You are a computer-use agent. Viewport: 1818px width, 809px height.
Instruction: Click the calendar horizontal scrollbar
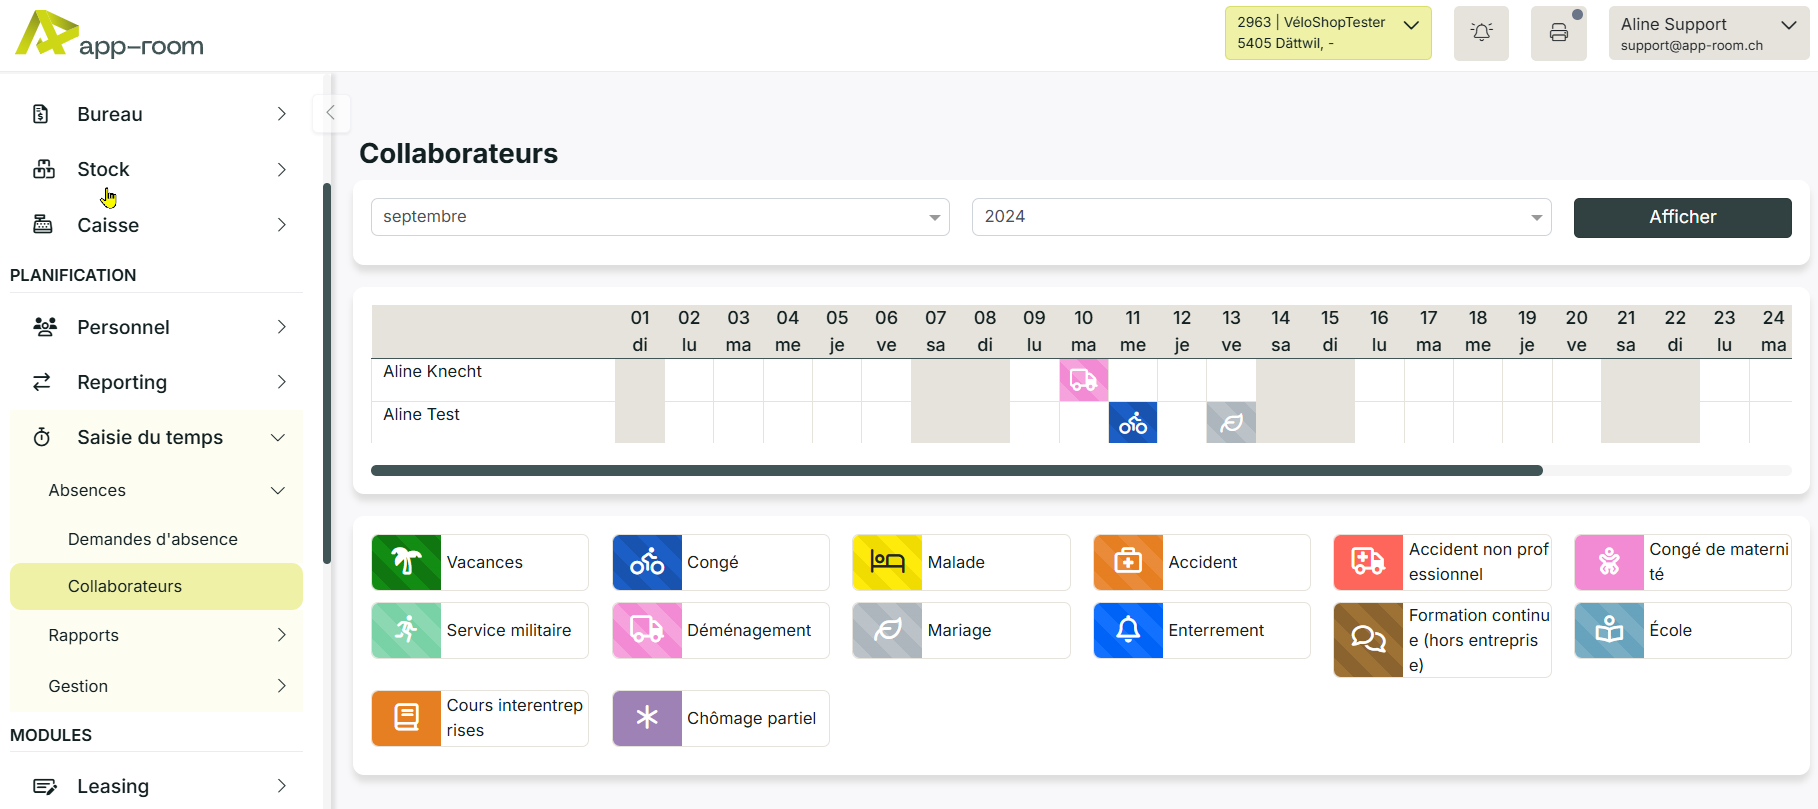956,470
